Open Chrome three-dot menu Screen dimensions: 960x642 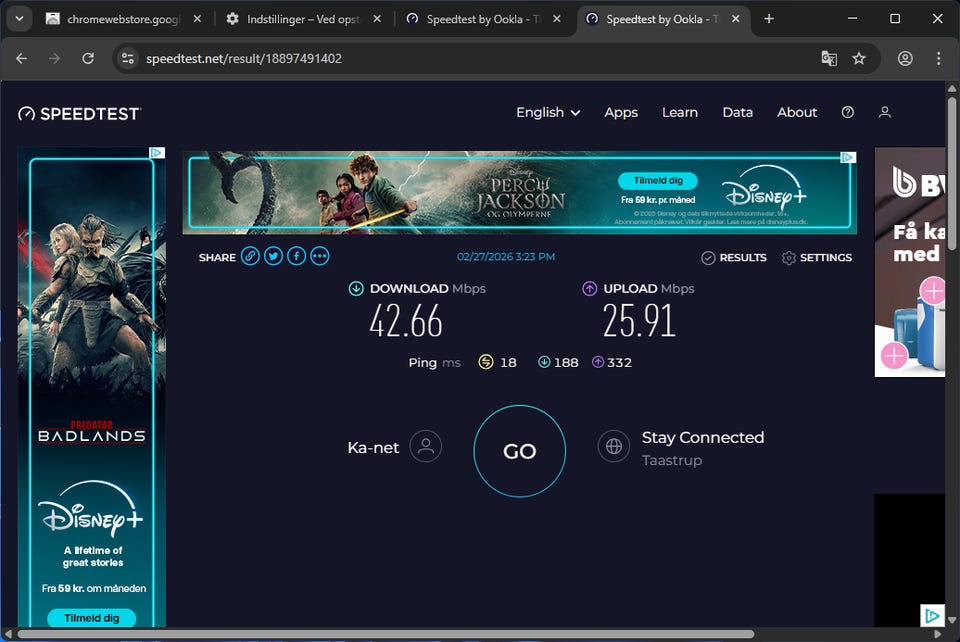point(938,58)
